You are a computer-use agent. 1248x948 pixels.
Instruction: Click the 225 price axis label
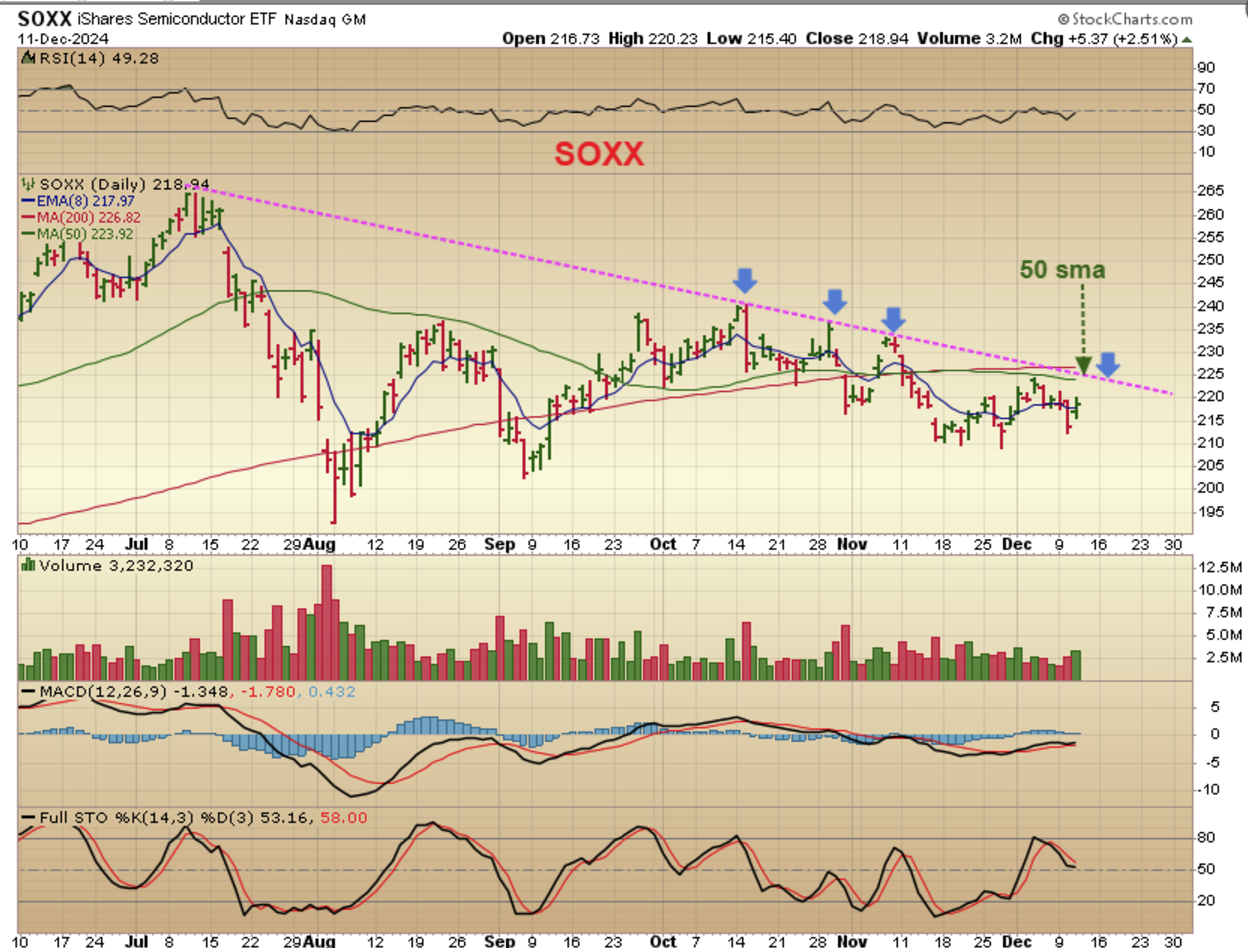[1211, 373]
